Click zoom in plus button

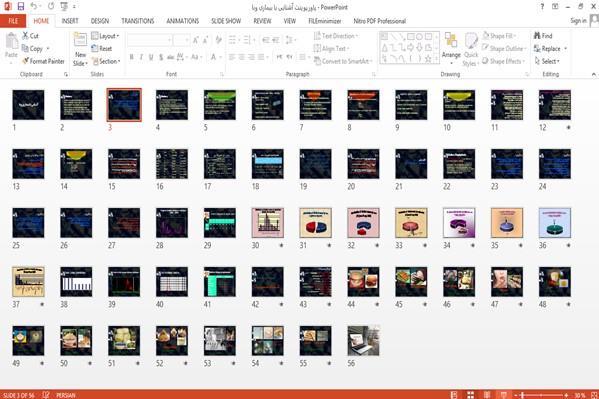pyautogui.click(x=567, y=395)
